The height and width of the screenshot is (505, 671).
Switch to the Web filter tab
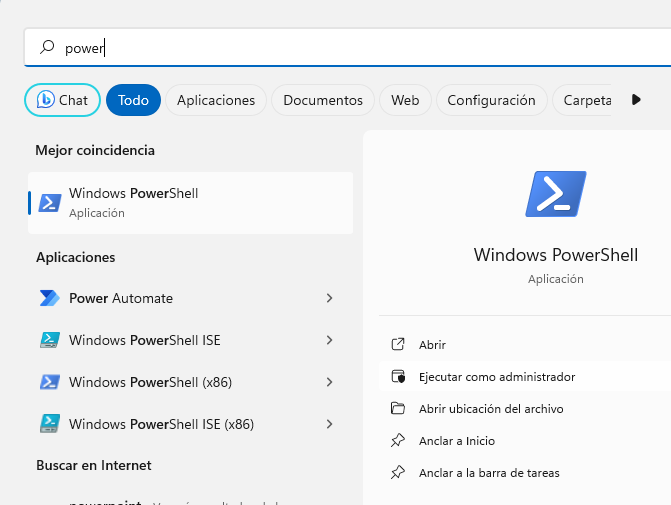[x=405, y=100]
